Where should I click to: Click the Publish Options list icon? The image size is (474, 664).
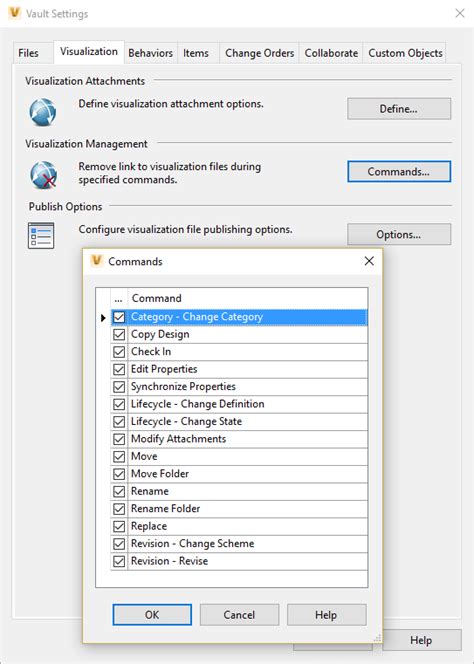coord(41,235)
